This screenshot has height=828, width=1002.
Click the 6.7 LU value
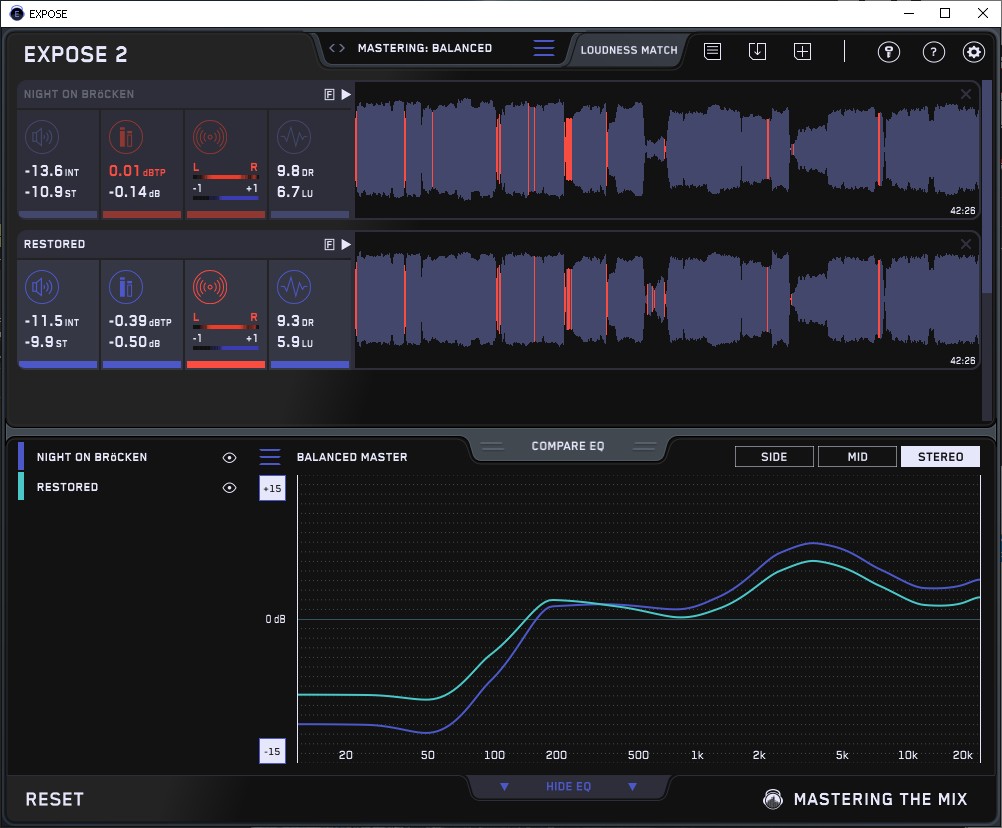295,192
